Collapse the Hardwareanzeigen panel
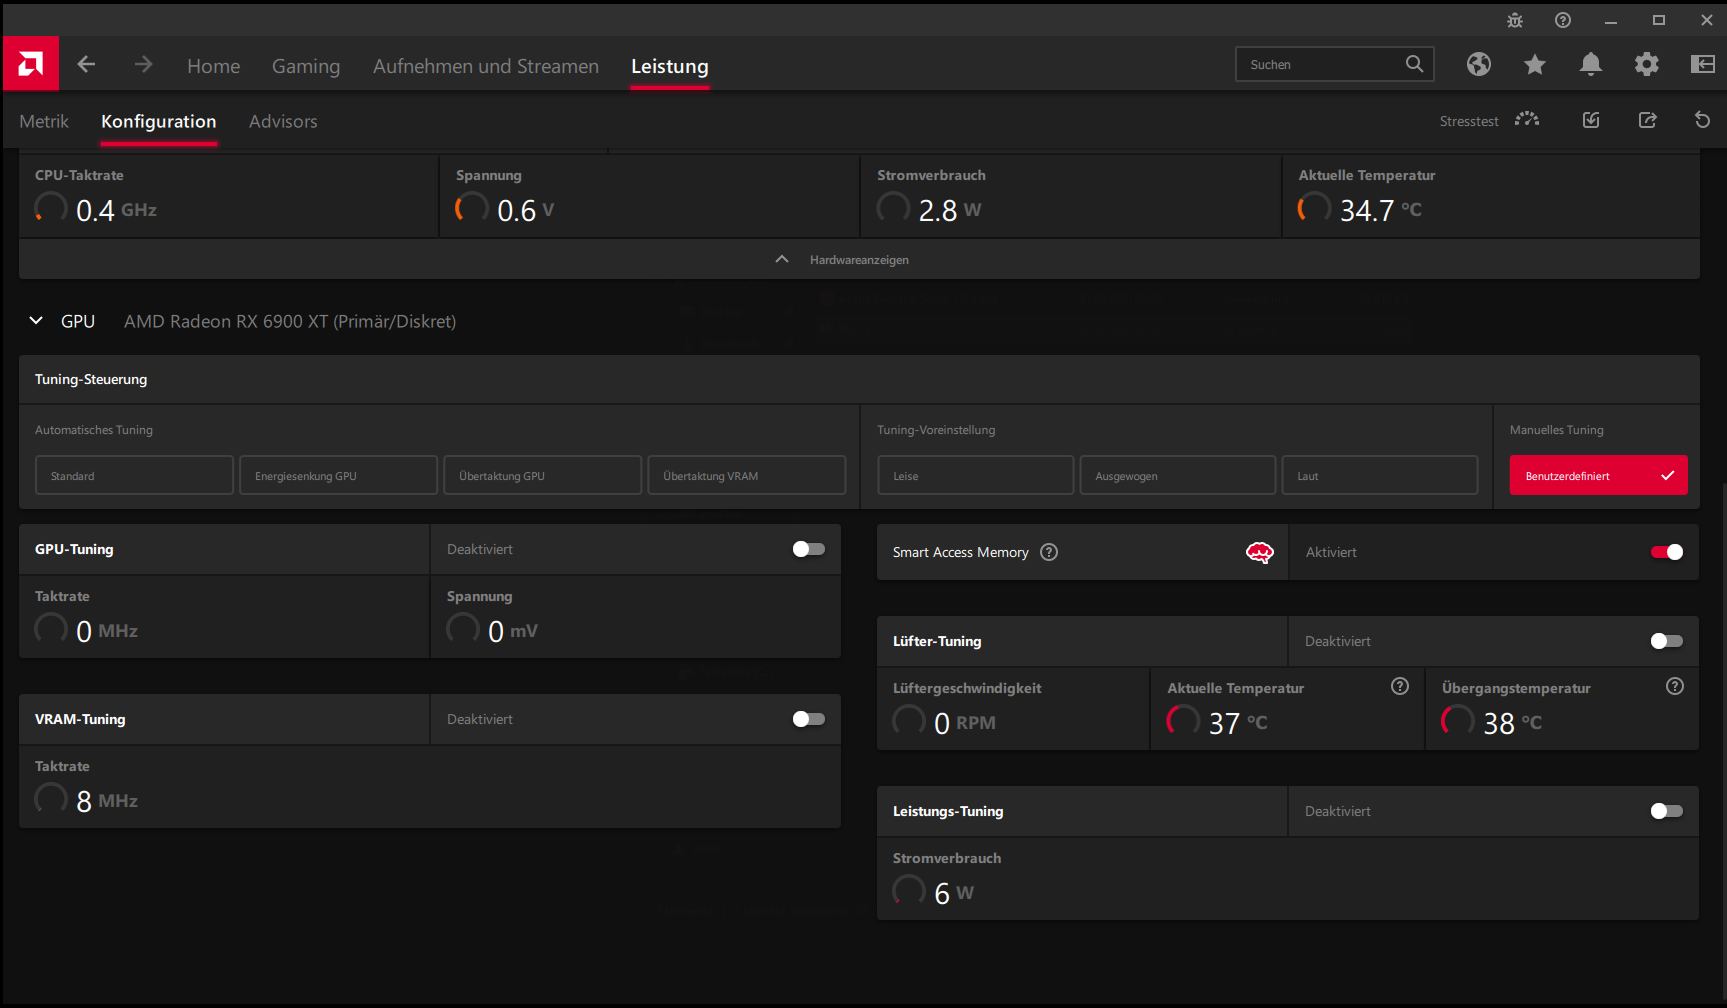Screen dimensions: 1727x1008 (x=859, y=260)
